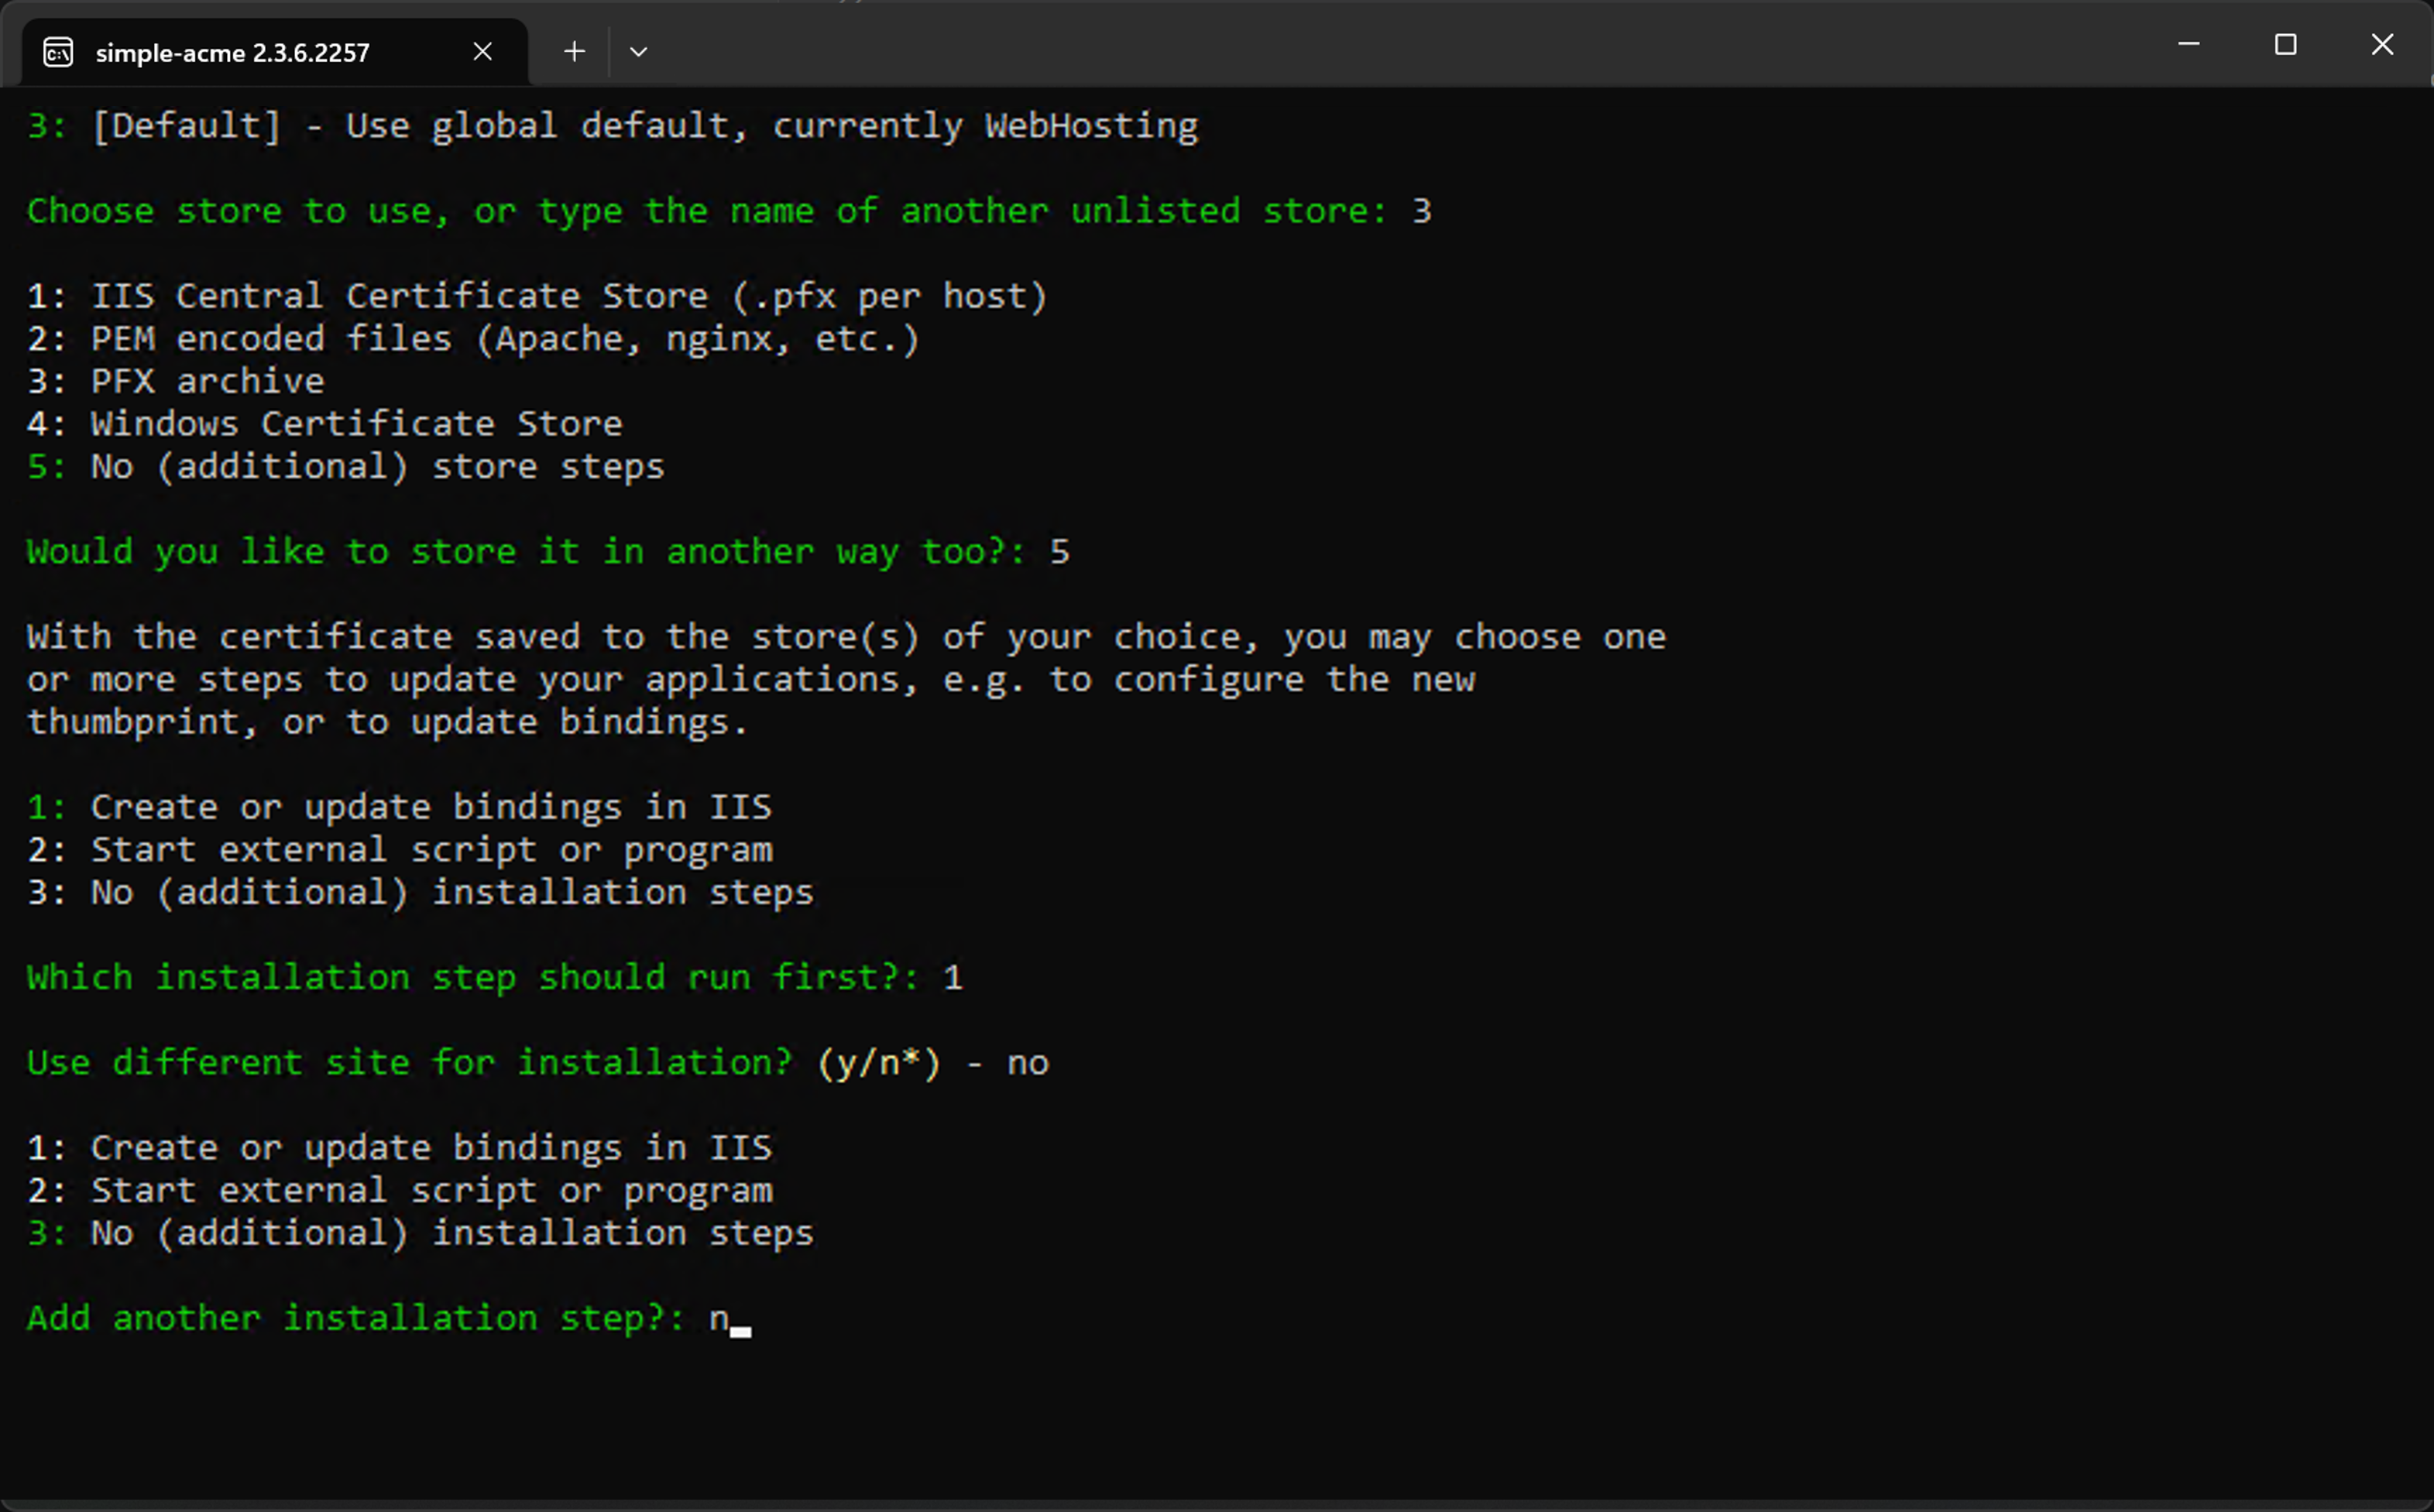Click 'Use different site for installation?' line
This screenshot has width=2434, height=1512.
pyautogui.click(x=410, y=1062)
